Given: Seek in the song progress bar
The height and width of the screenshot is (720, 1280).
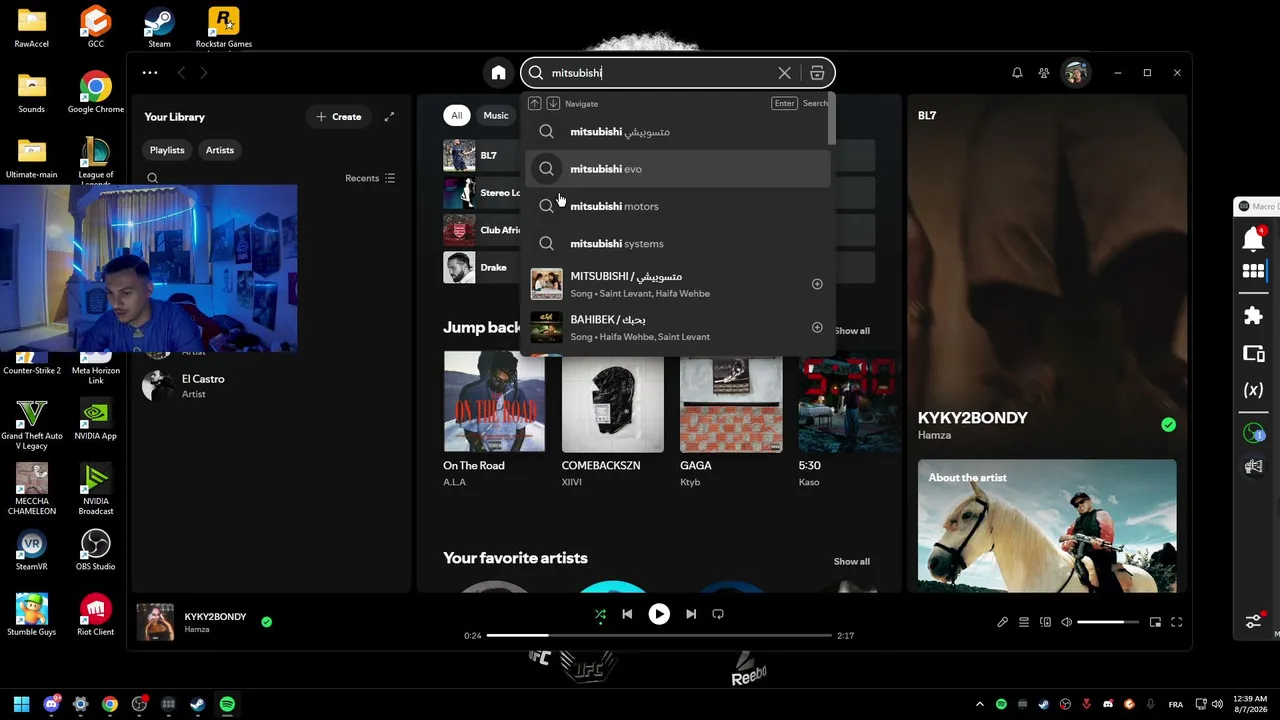Looking at the screenshot, I should pyautogui.click(x=659, y=635).
